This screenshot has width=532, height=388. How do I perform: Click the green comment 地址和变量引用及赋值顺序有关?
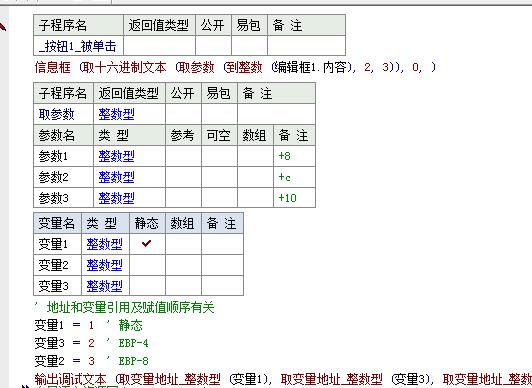(131, 307)
